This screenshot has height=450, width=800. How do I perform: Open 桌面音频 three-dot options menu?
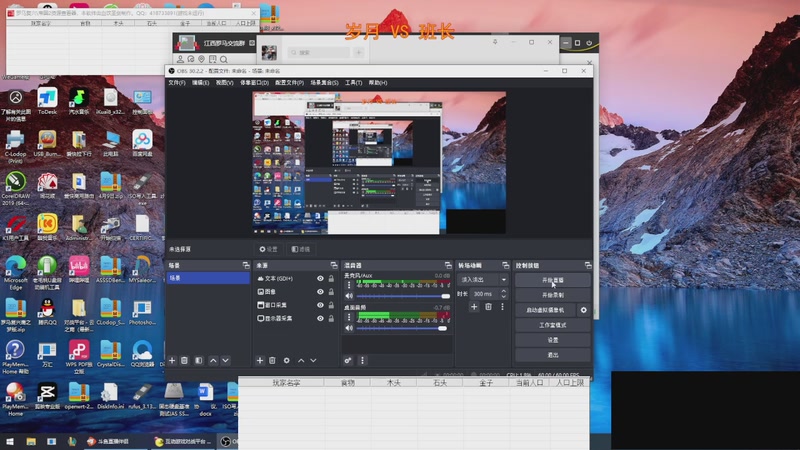(x=349, y=317)
